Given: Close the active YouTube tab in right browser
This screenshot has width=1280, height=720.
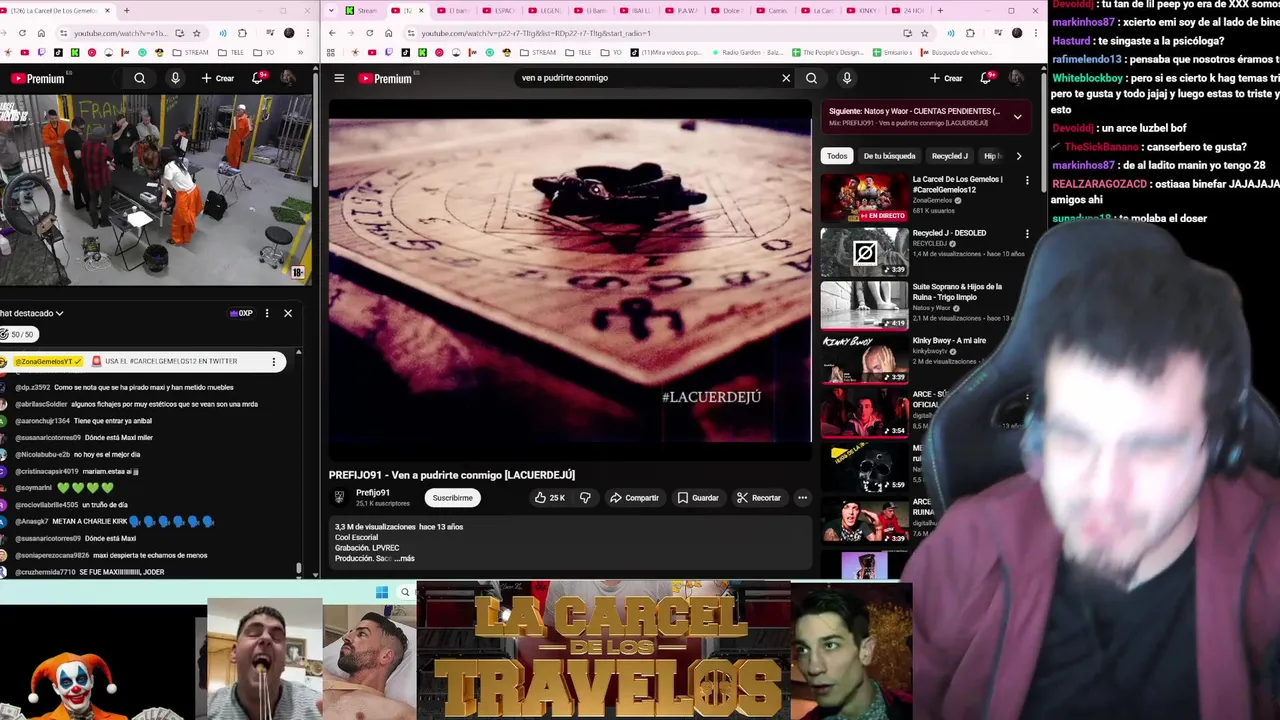Looking at the screenshot, I should tap(421, 10).
